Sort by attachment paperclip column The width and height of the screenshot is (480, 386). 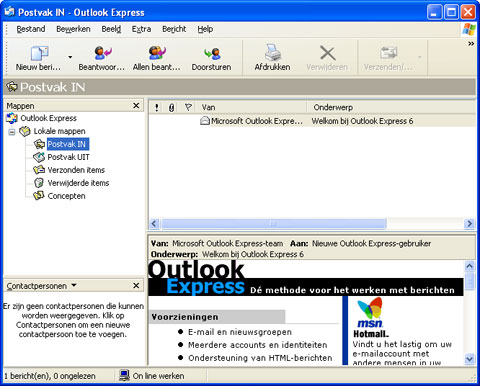click(172, 107)
